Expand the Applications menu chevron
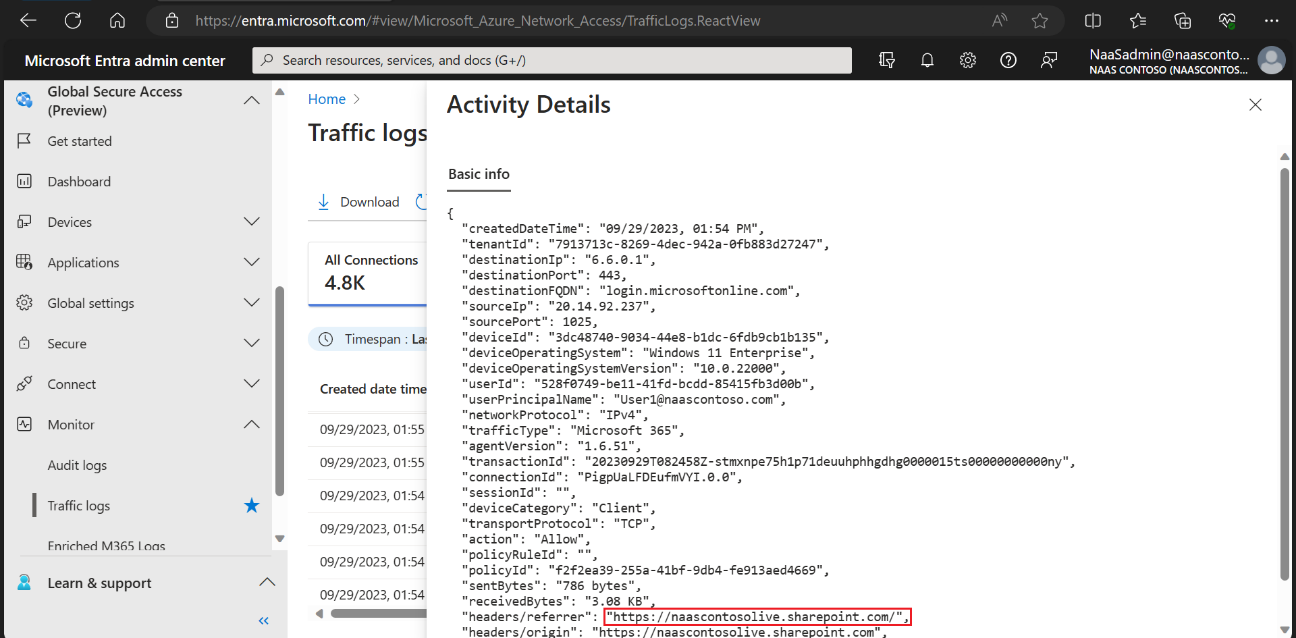The width and height of the screenshot is (1296, 638). click(252, 262)
